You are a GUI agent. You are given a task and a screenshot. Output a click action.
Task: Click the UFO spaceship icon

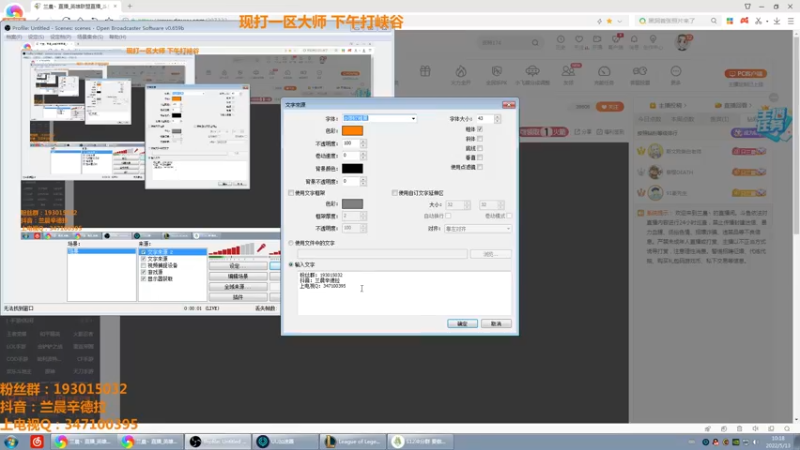pos(532,71)
